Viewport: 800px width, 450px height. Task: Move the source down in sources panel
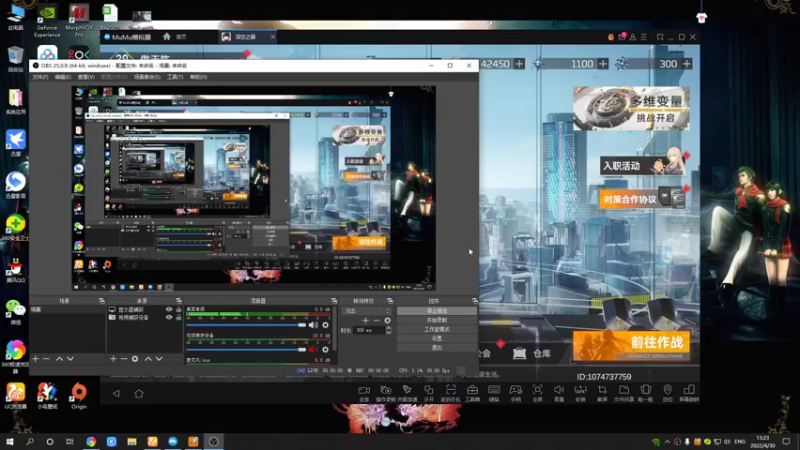point(159,359)
